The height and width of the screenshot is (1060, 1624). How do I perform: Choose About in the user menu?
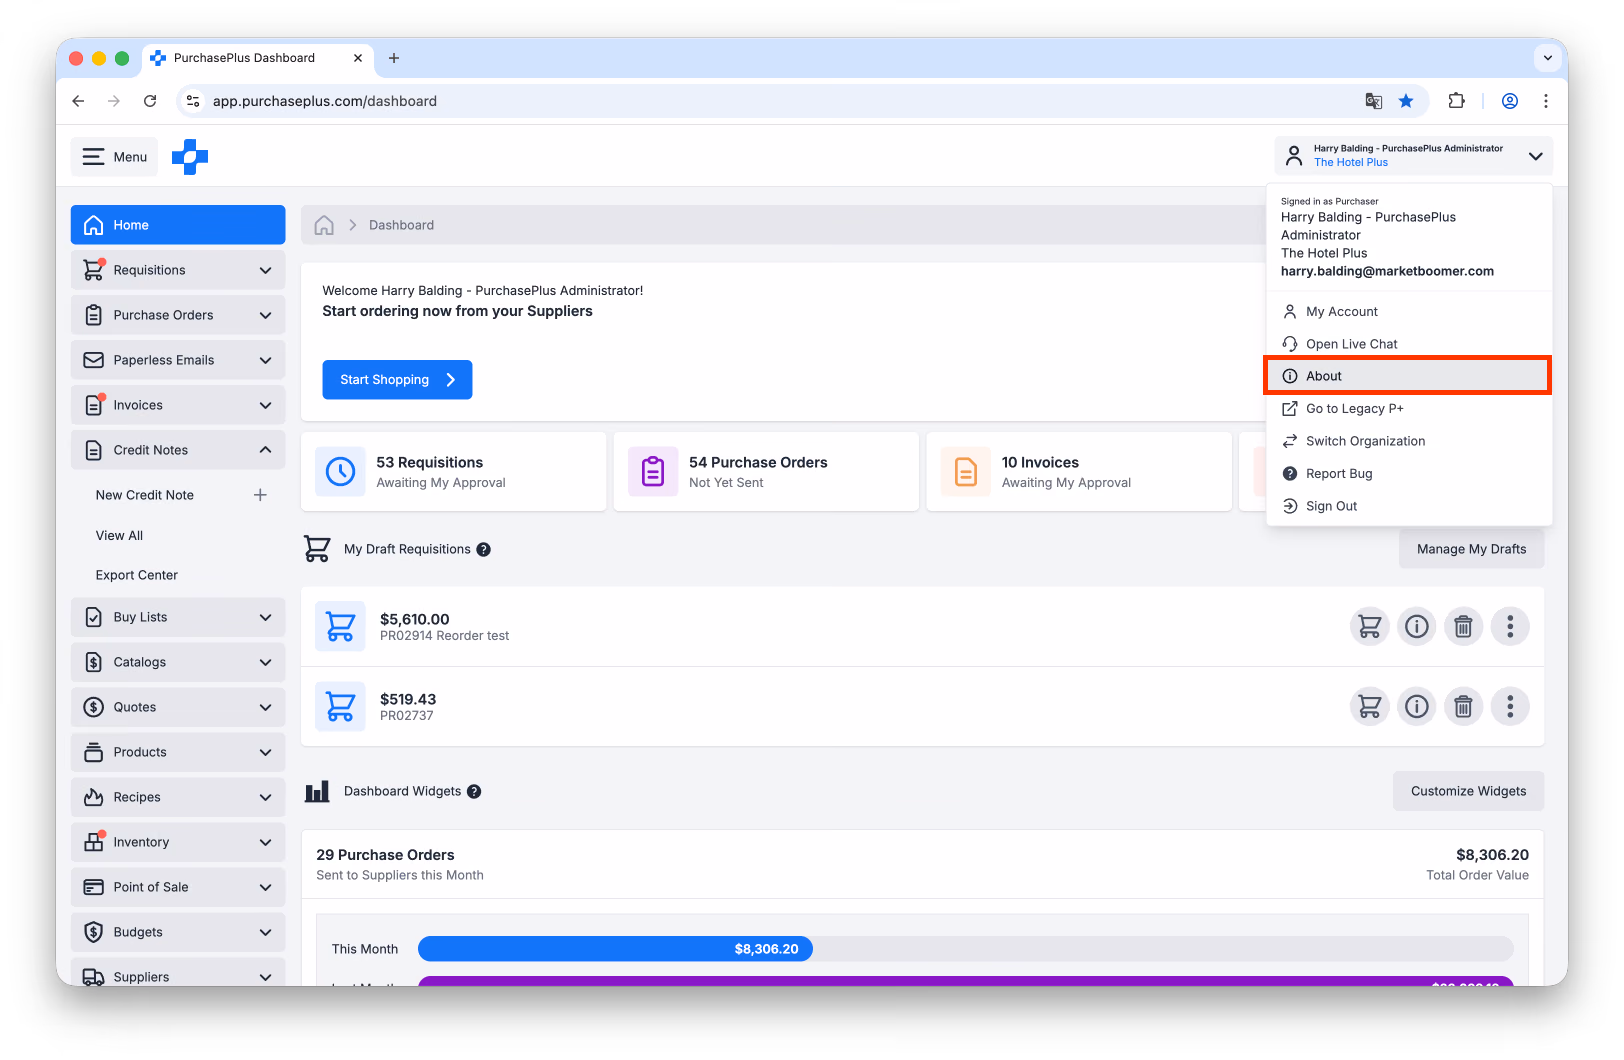[1408, 376]
